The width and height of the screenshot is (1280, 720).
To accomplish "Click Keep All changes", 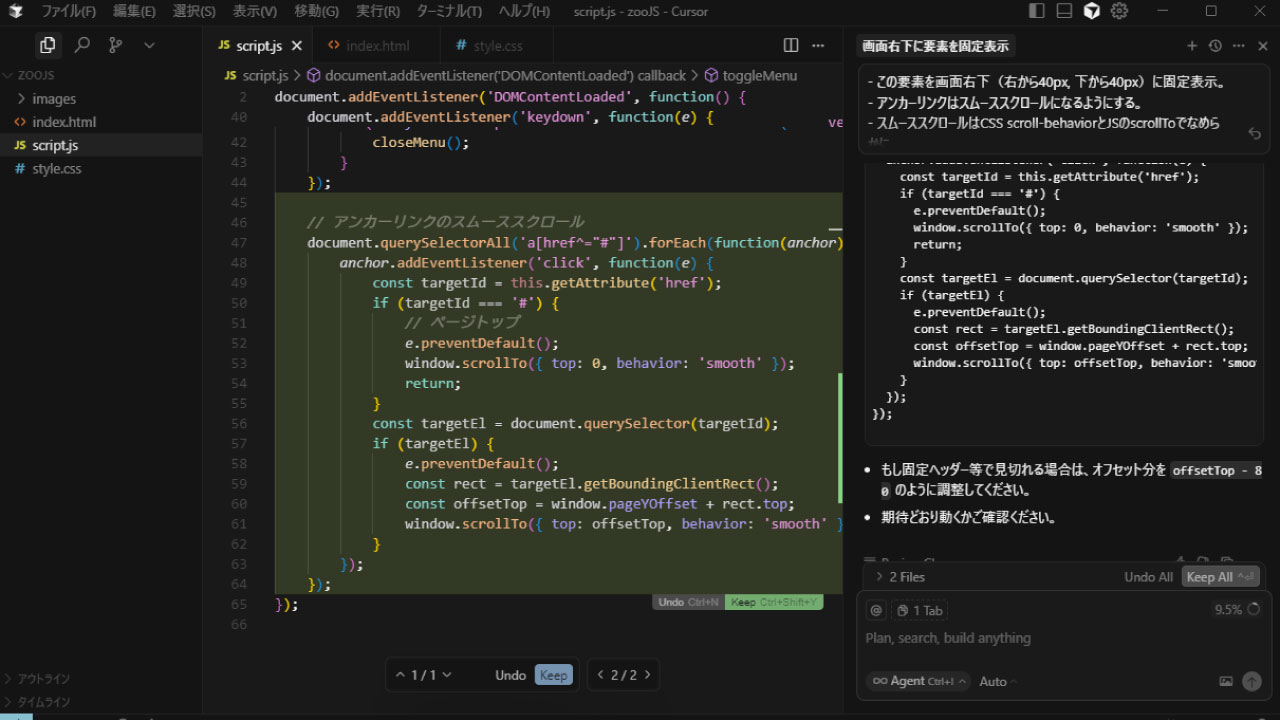I will pyautogui.click(x=1219, y=577).
